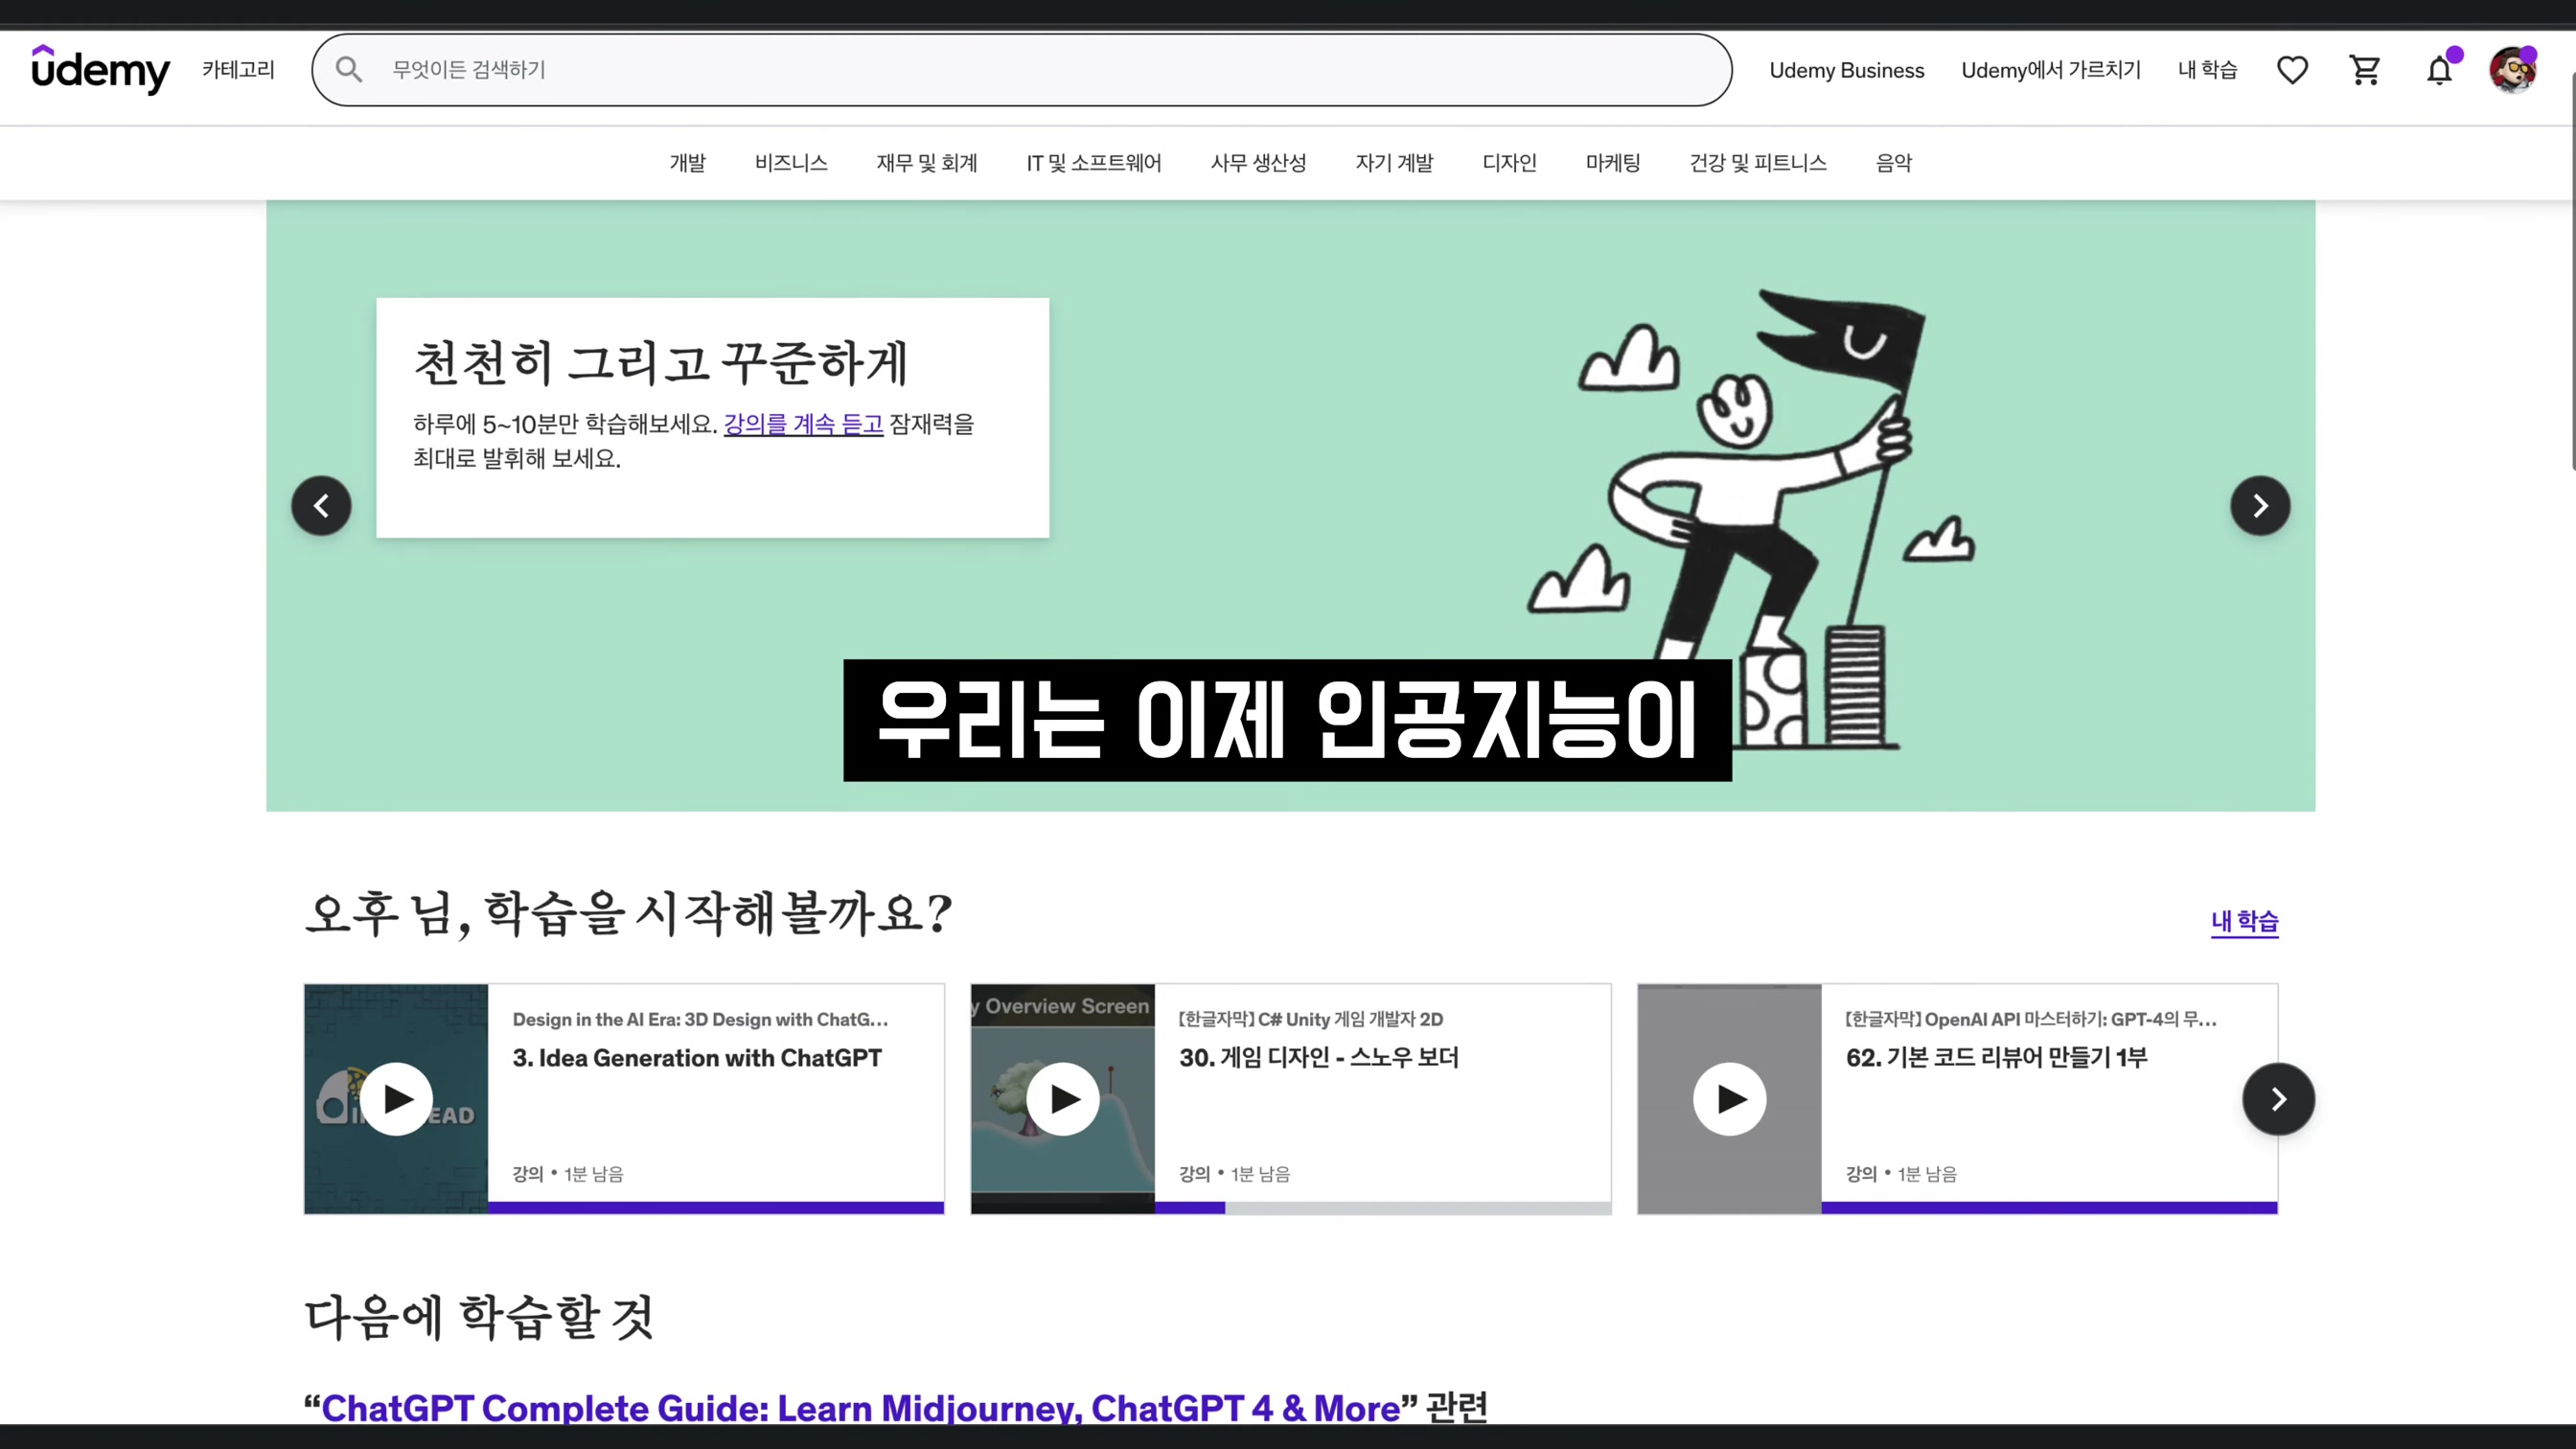Click progress bar of Idea Generation card

tap(716, 1208)
